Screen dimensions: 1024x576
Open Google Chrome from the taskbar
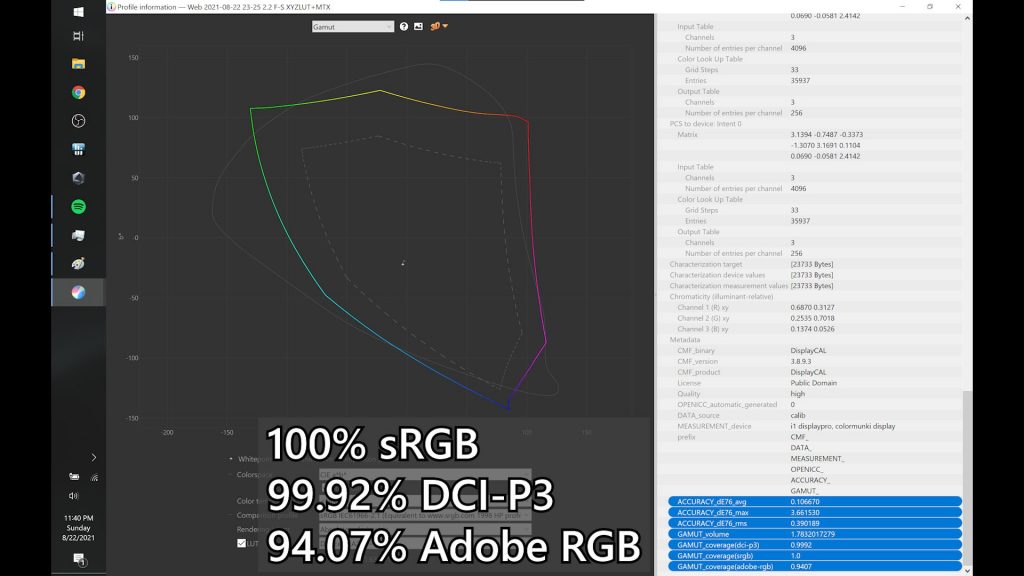tap(78, 93)
